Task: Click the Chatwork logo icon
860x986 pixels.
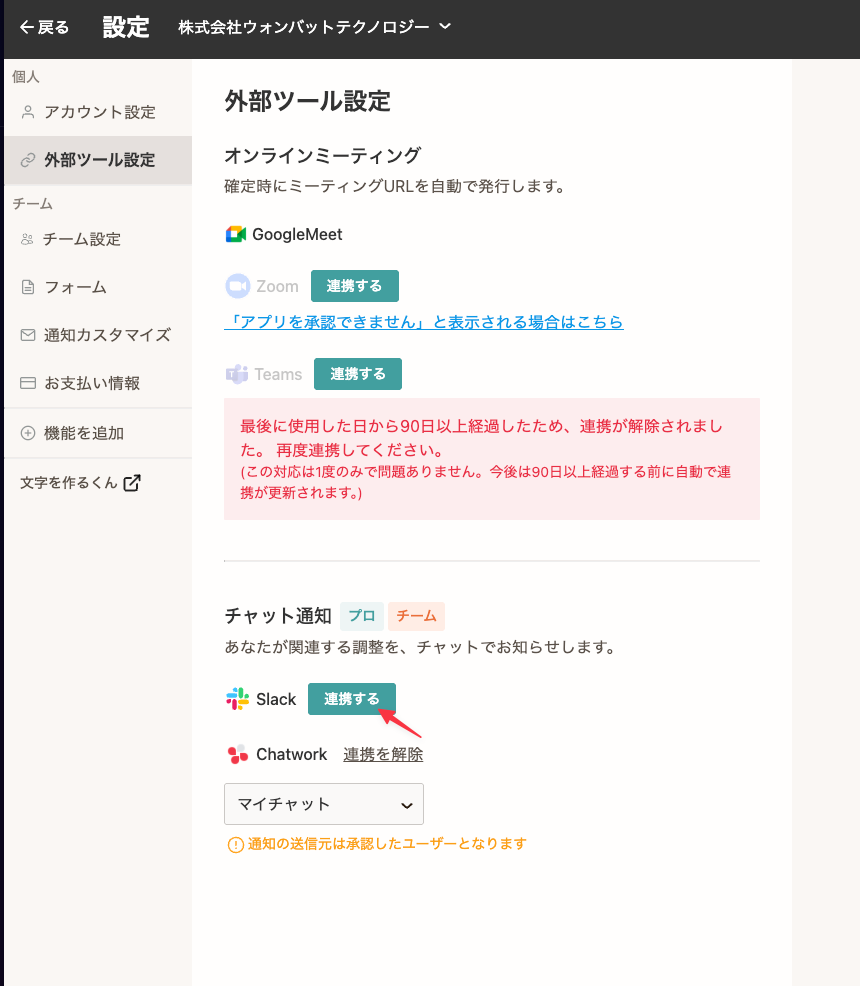Action: [x=237, y=754]
